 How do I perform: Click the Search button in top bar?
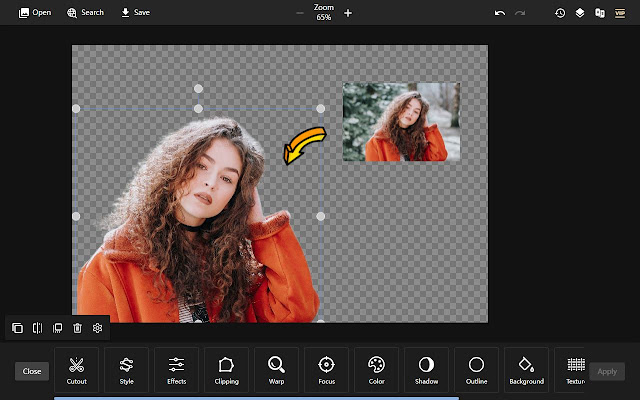point(85,13)
